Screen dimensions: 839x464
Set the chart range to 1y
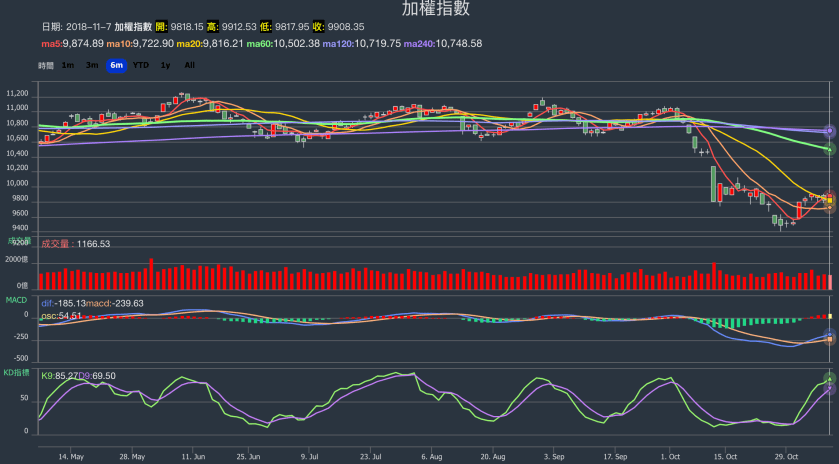(165, 65)
